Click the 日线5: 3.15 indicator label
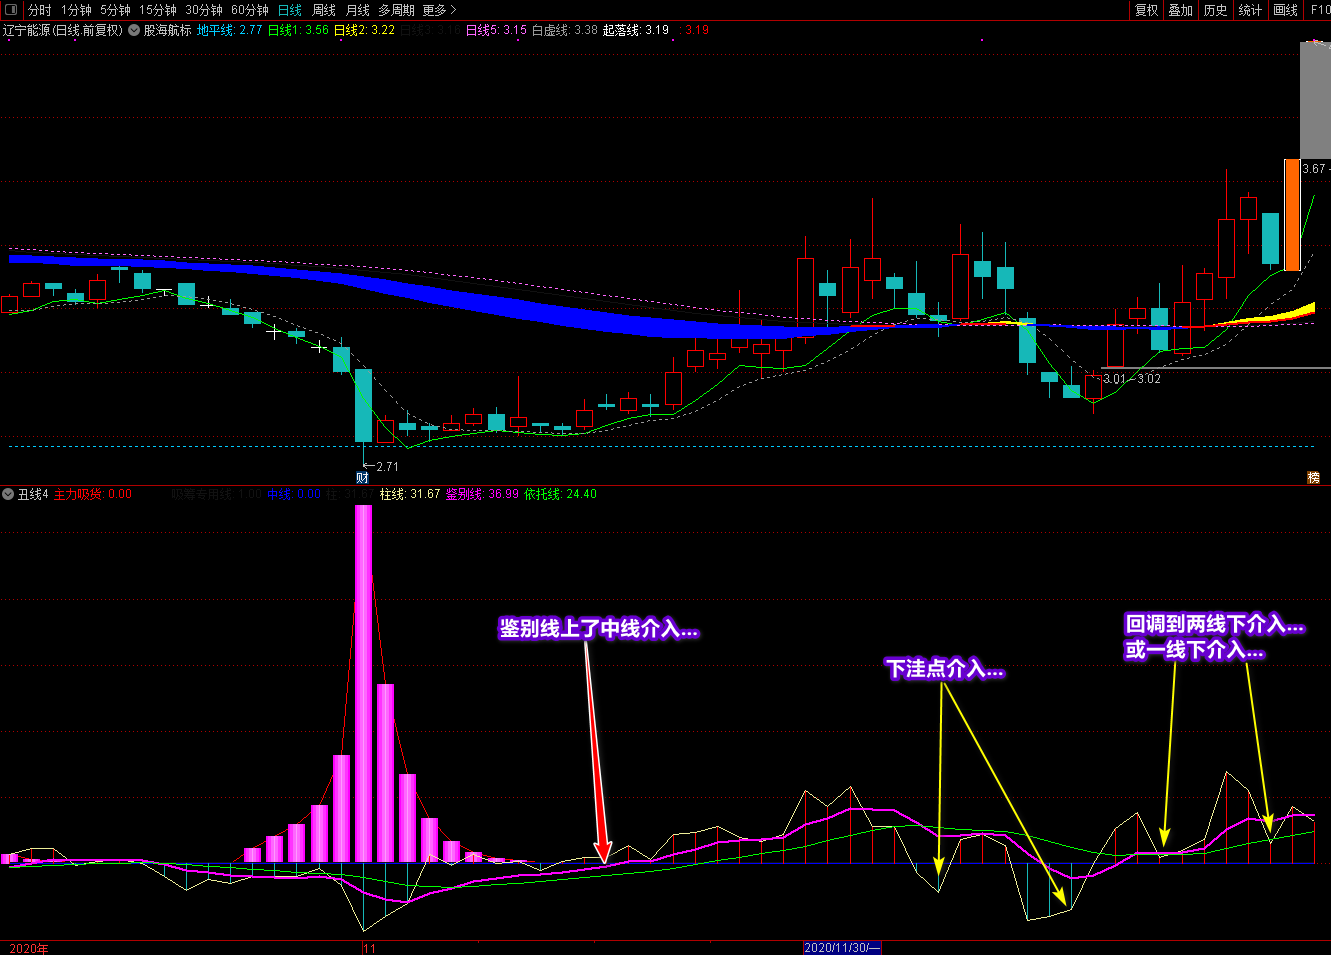Image resolution: width=1331 pixels, height=955 pixels. 496,30
